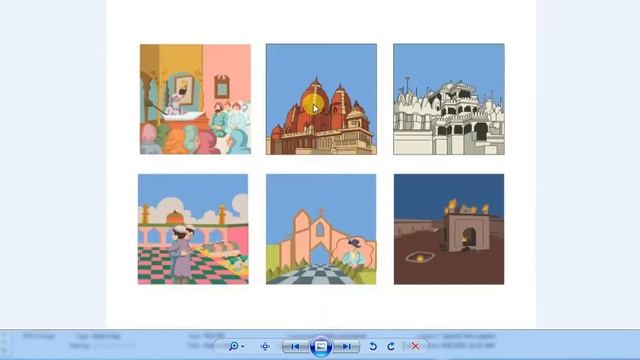The image size is (640, 360).
Task: Go to the previous image
Action: coord(296,347)
